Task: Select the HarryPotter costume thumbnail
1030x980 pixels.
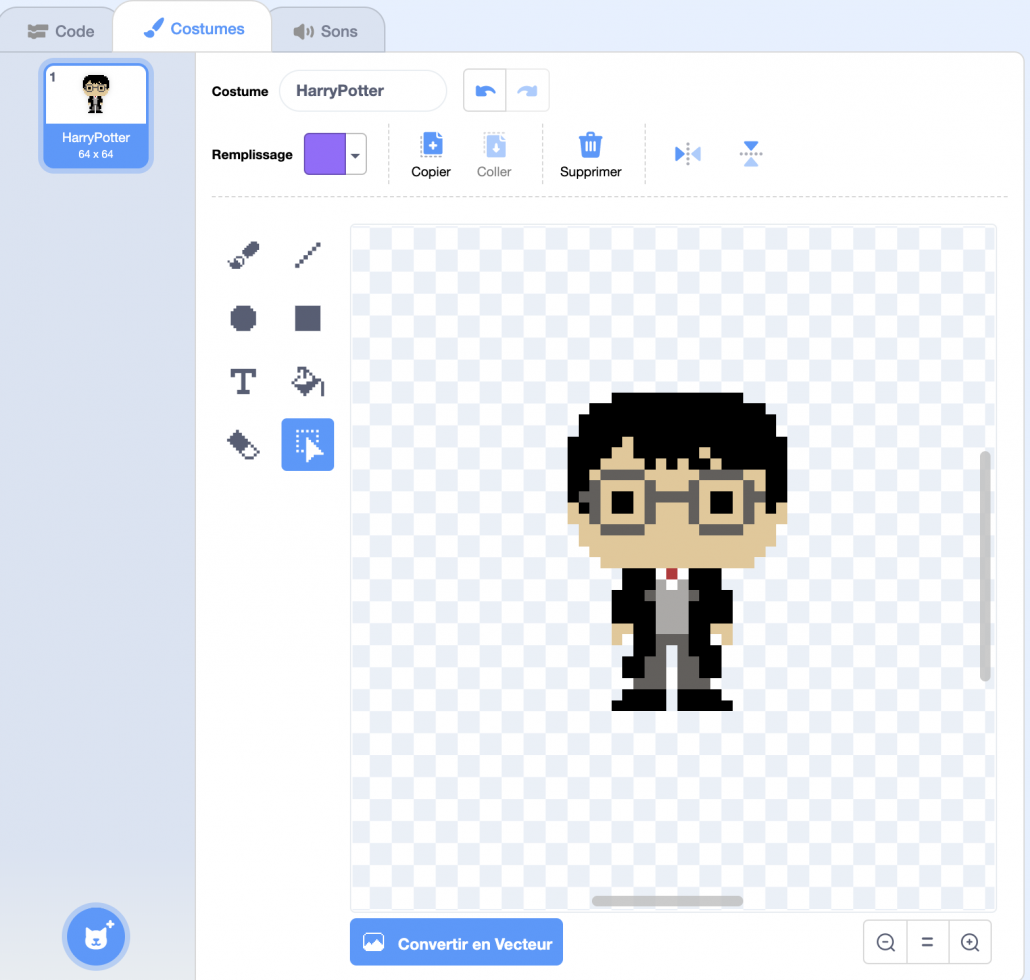Action: (x=96, y=116)
